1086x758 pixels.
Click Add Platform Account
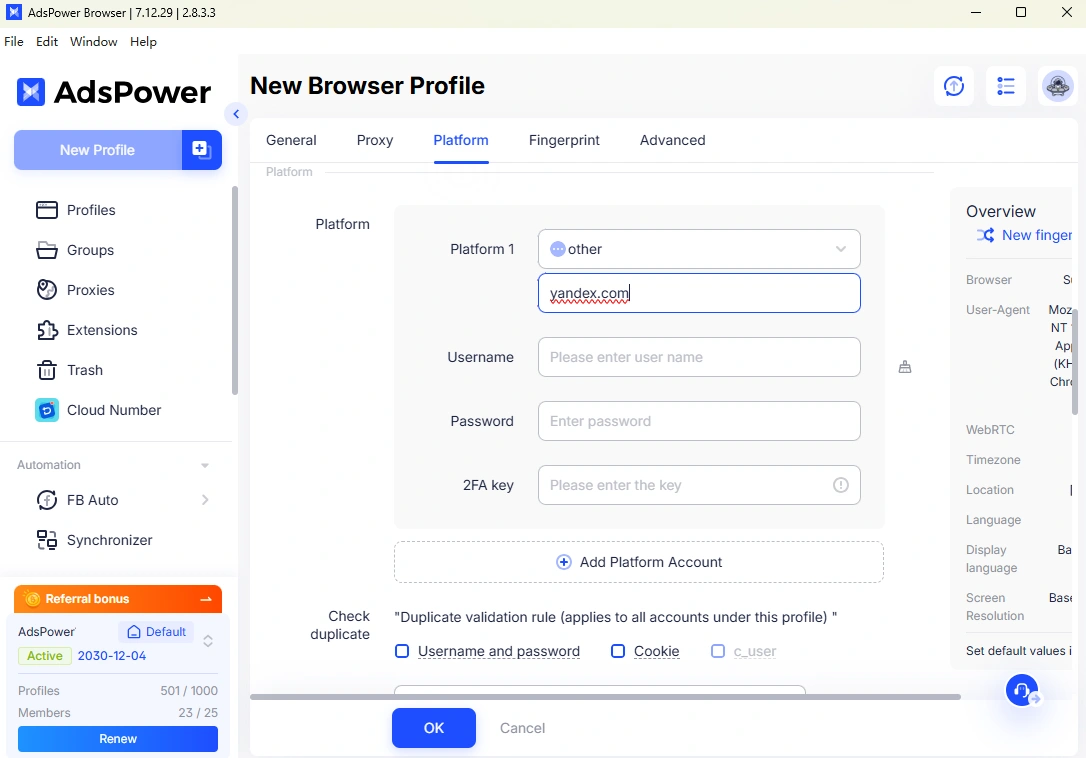[x=639, y=562]
